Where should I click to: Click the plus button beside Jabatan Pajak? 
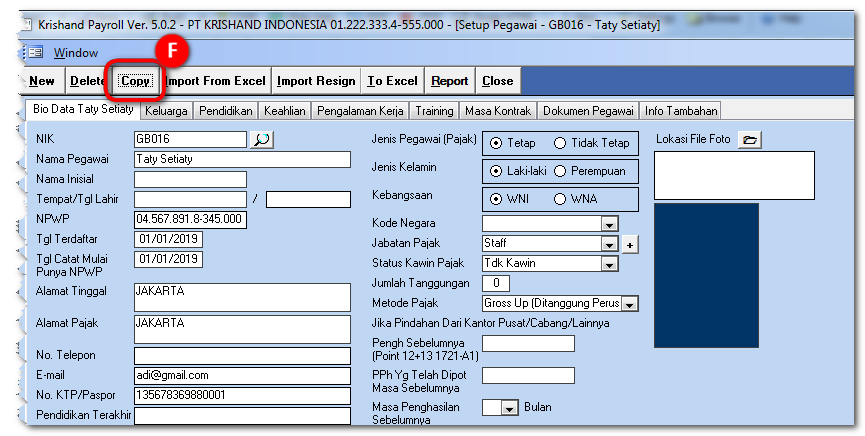[629, 244]
